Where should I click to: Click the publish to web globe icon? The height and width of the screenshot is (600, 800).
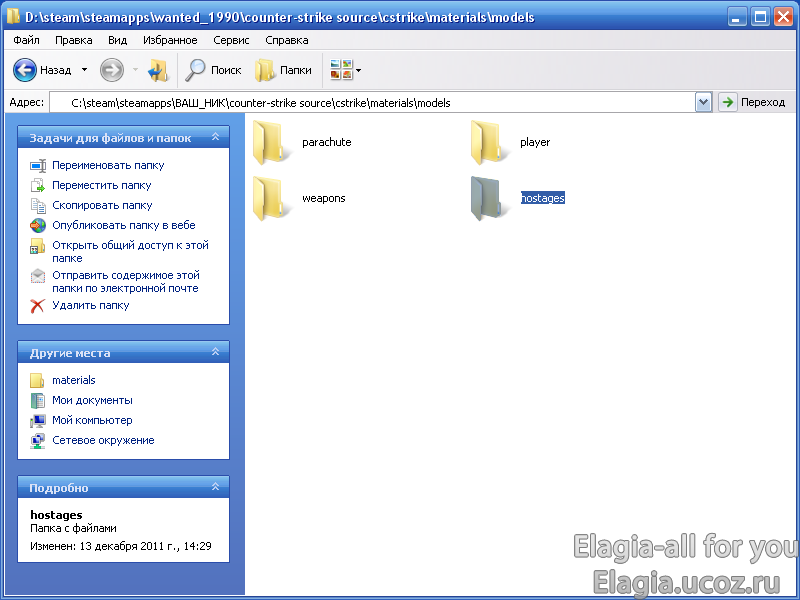38,225
